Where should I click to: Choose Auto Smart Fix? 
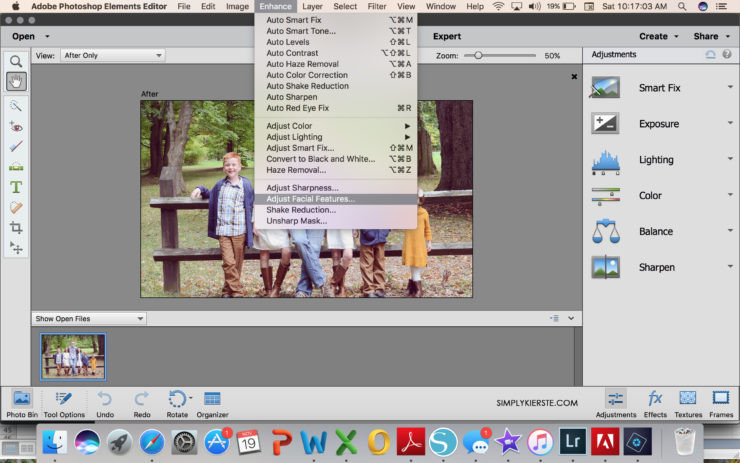coord(336,20)
